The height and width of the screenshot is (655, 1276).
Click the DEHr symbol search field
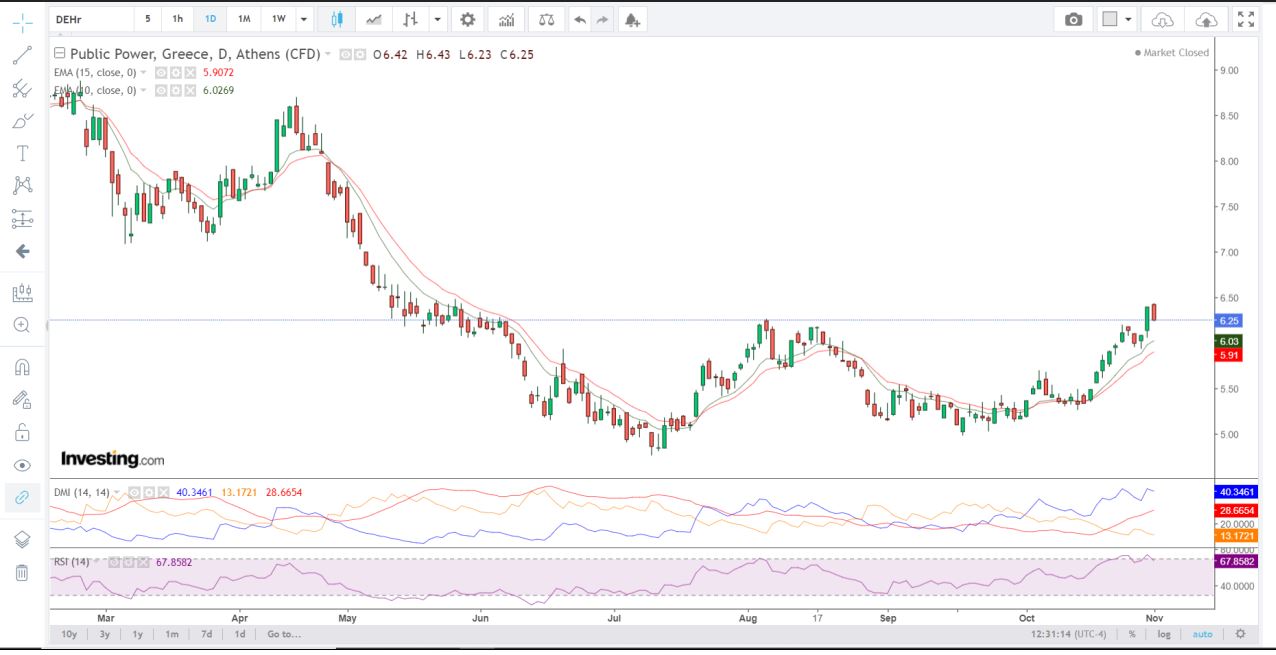tap(90, 19)
